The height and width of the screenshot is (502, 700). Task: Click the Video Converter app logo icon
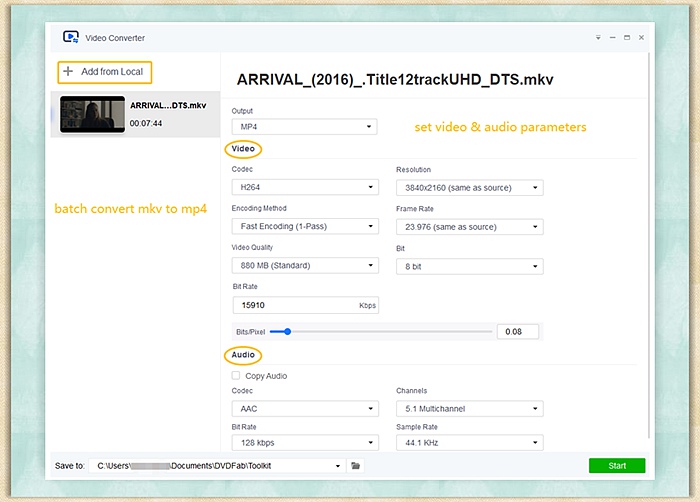pyautogui.click(x=71, y=37)
